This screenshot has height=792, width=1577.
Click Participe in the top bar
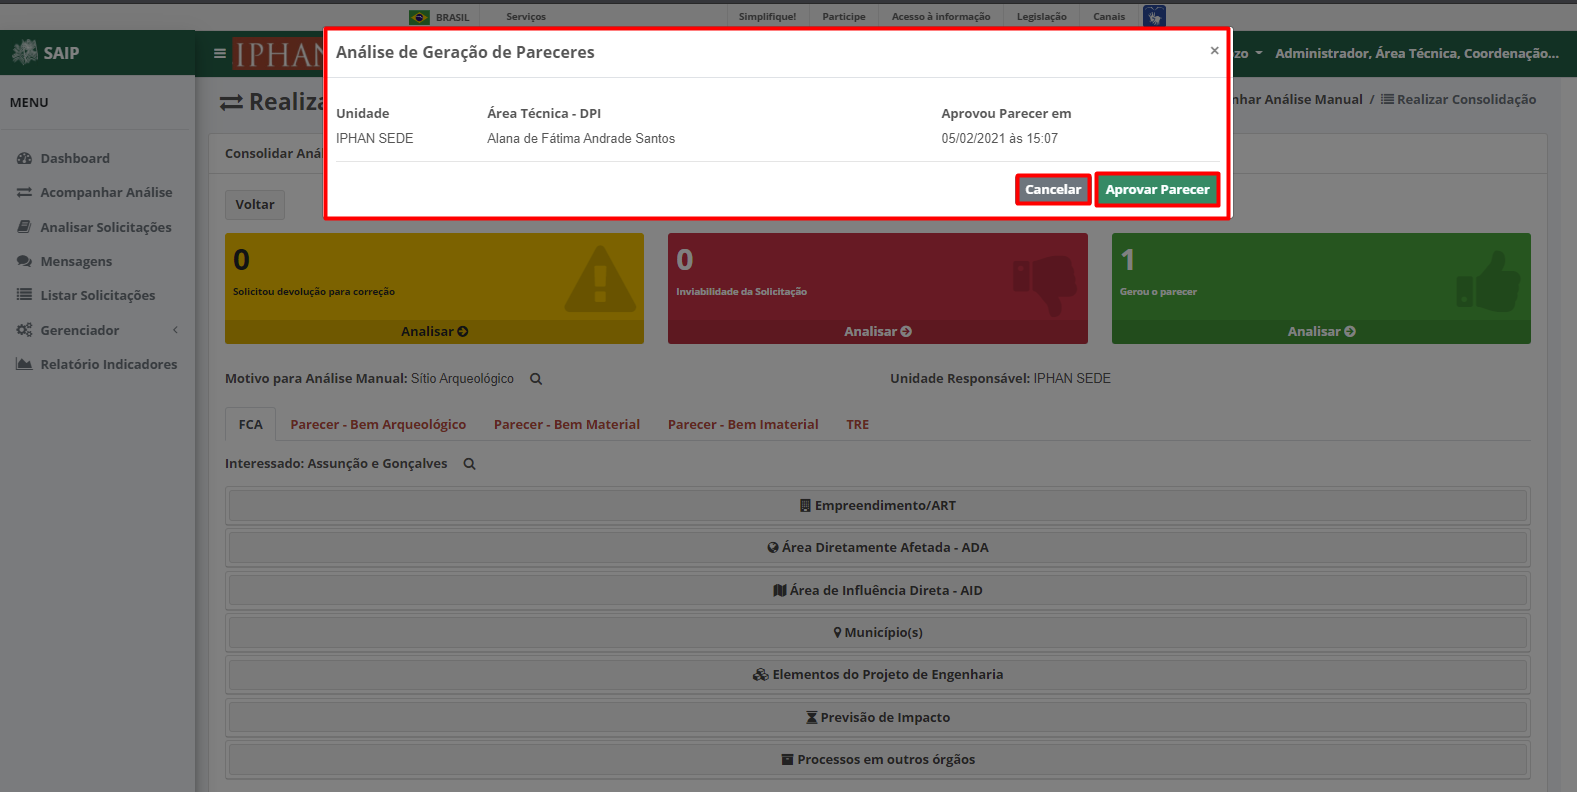pyautogui.click(x=844, y=17)
